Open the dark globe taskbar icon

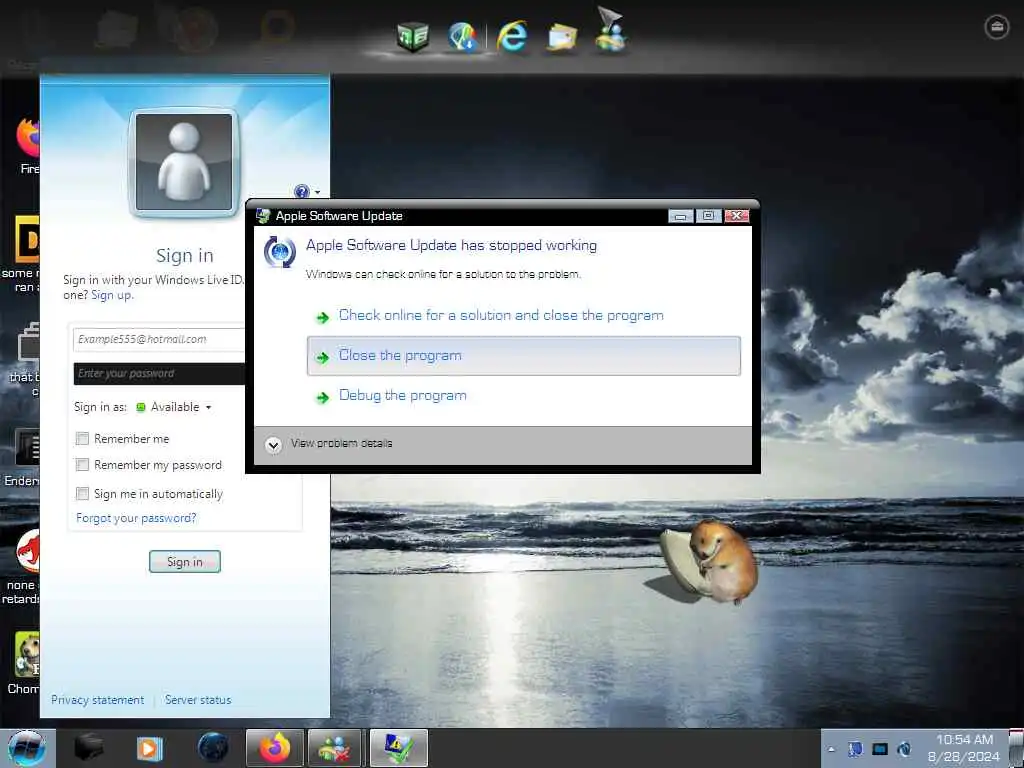click(213, 748)
